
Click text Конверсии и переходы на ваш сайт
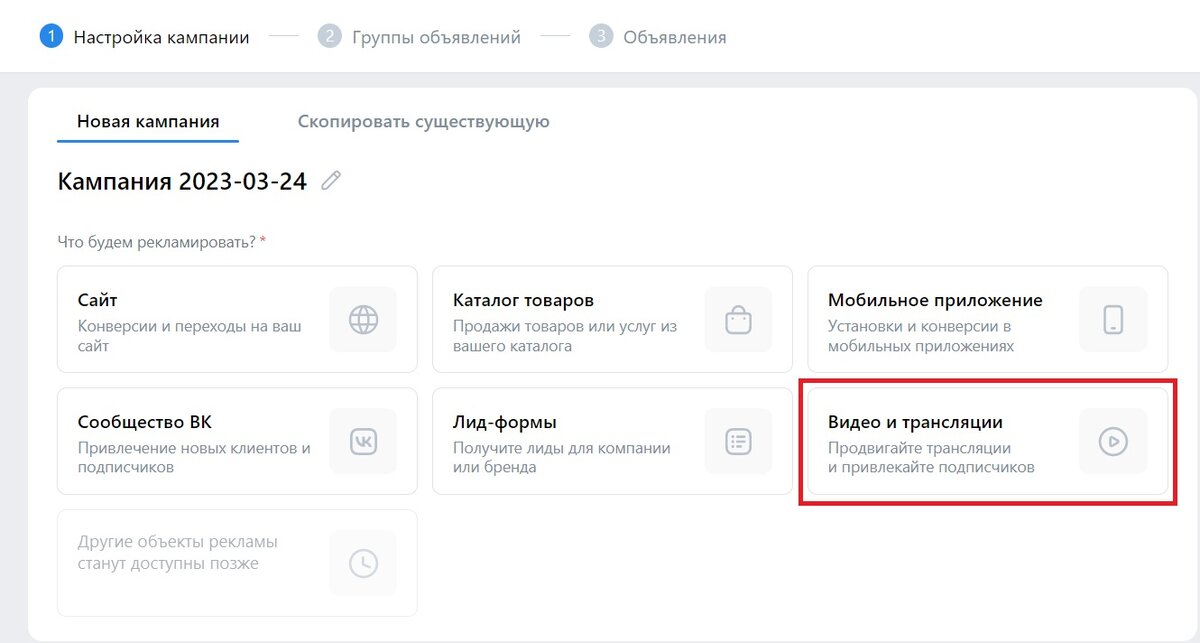(190, 336)
